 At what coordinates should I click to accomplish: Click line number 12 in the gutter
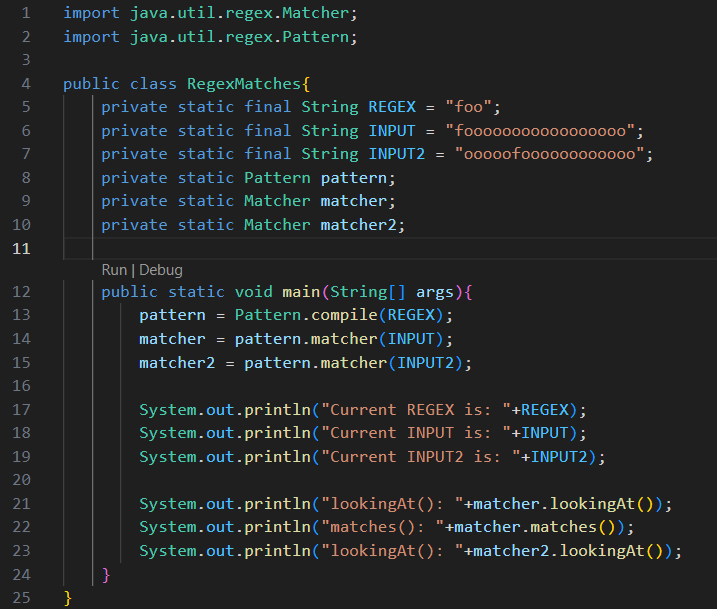point(21,292)
